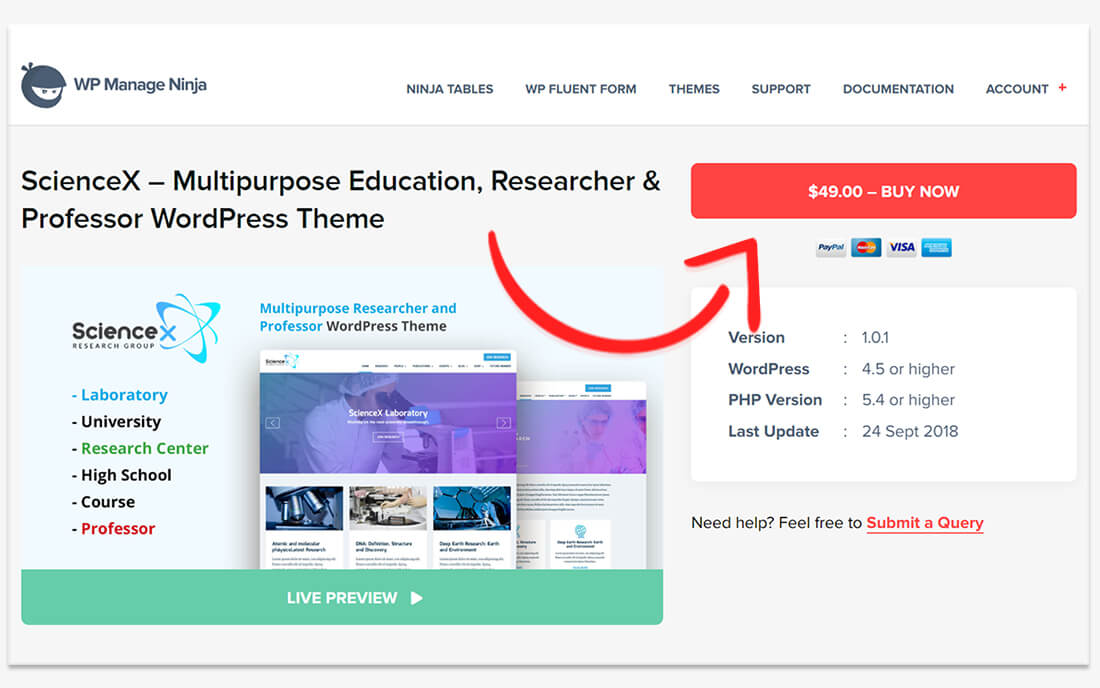Click the $49.00 Buy Now button
The width and height of the screenshot is (1100, 688).
pos(883,191)
